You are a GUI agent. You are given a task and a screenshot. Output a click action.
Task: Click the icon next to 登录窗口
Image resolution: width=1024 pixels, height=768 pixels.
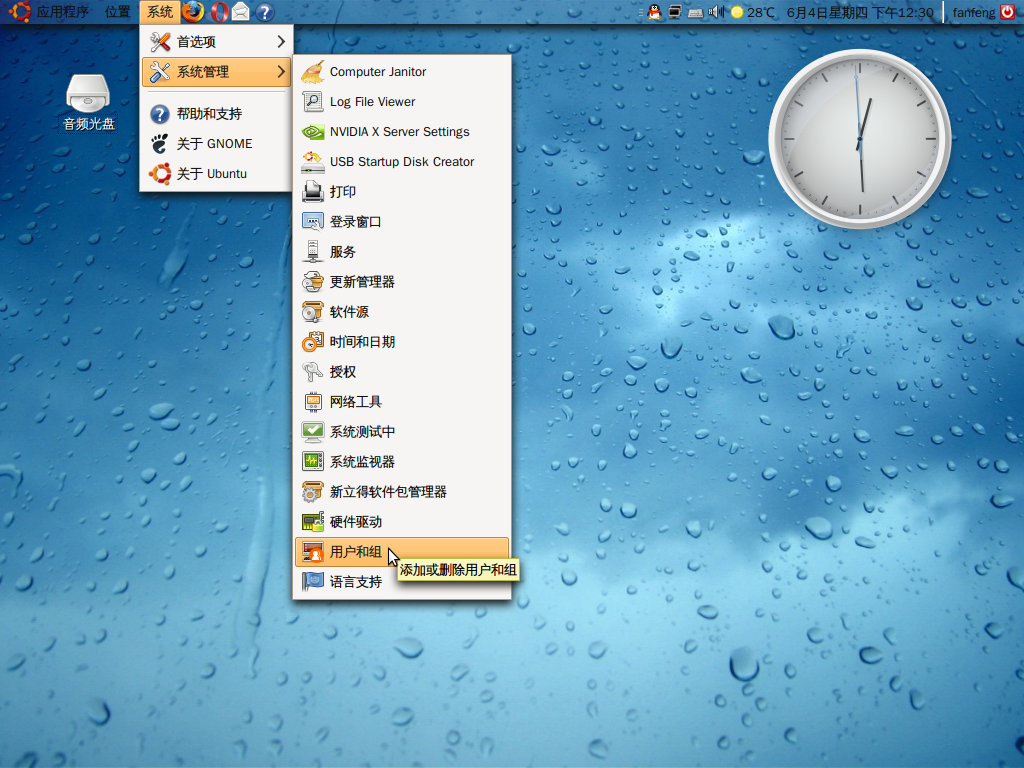[313, 222]
